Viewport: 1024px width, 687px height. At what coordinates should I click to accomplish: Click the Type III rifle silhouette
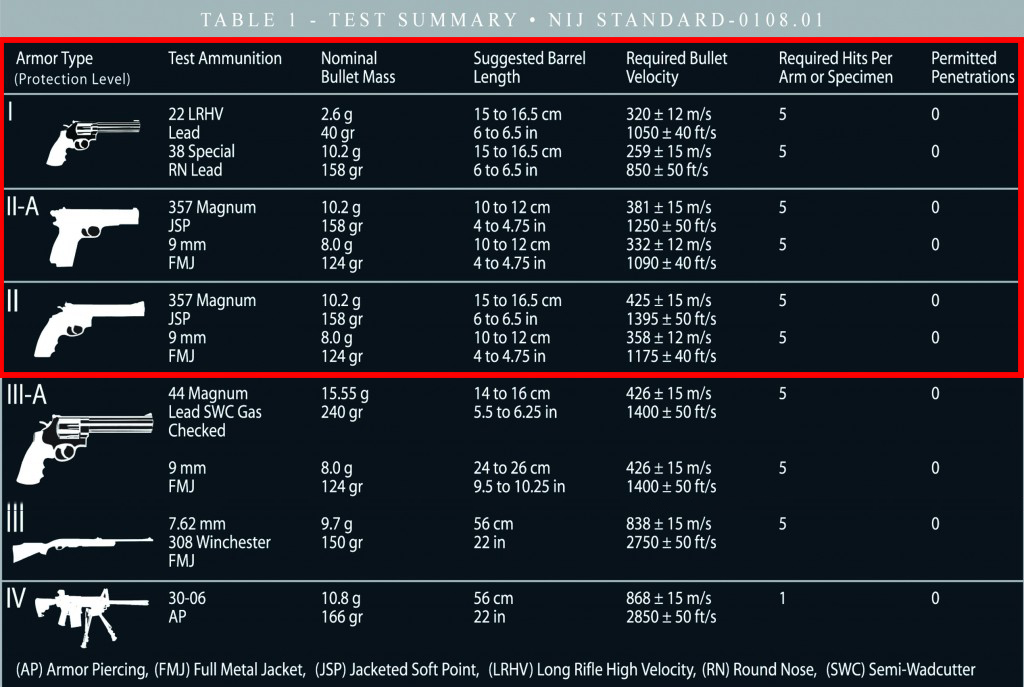82,549
